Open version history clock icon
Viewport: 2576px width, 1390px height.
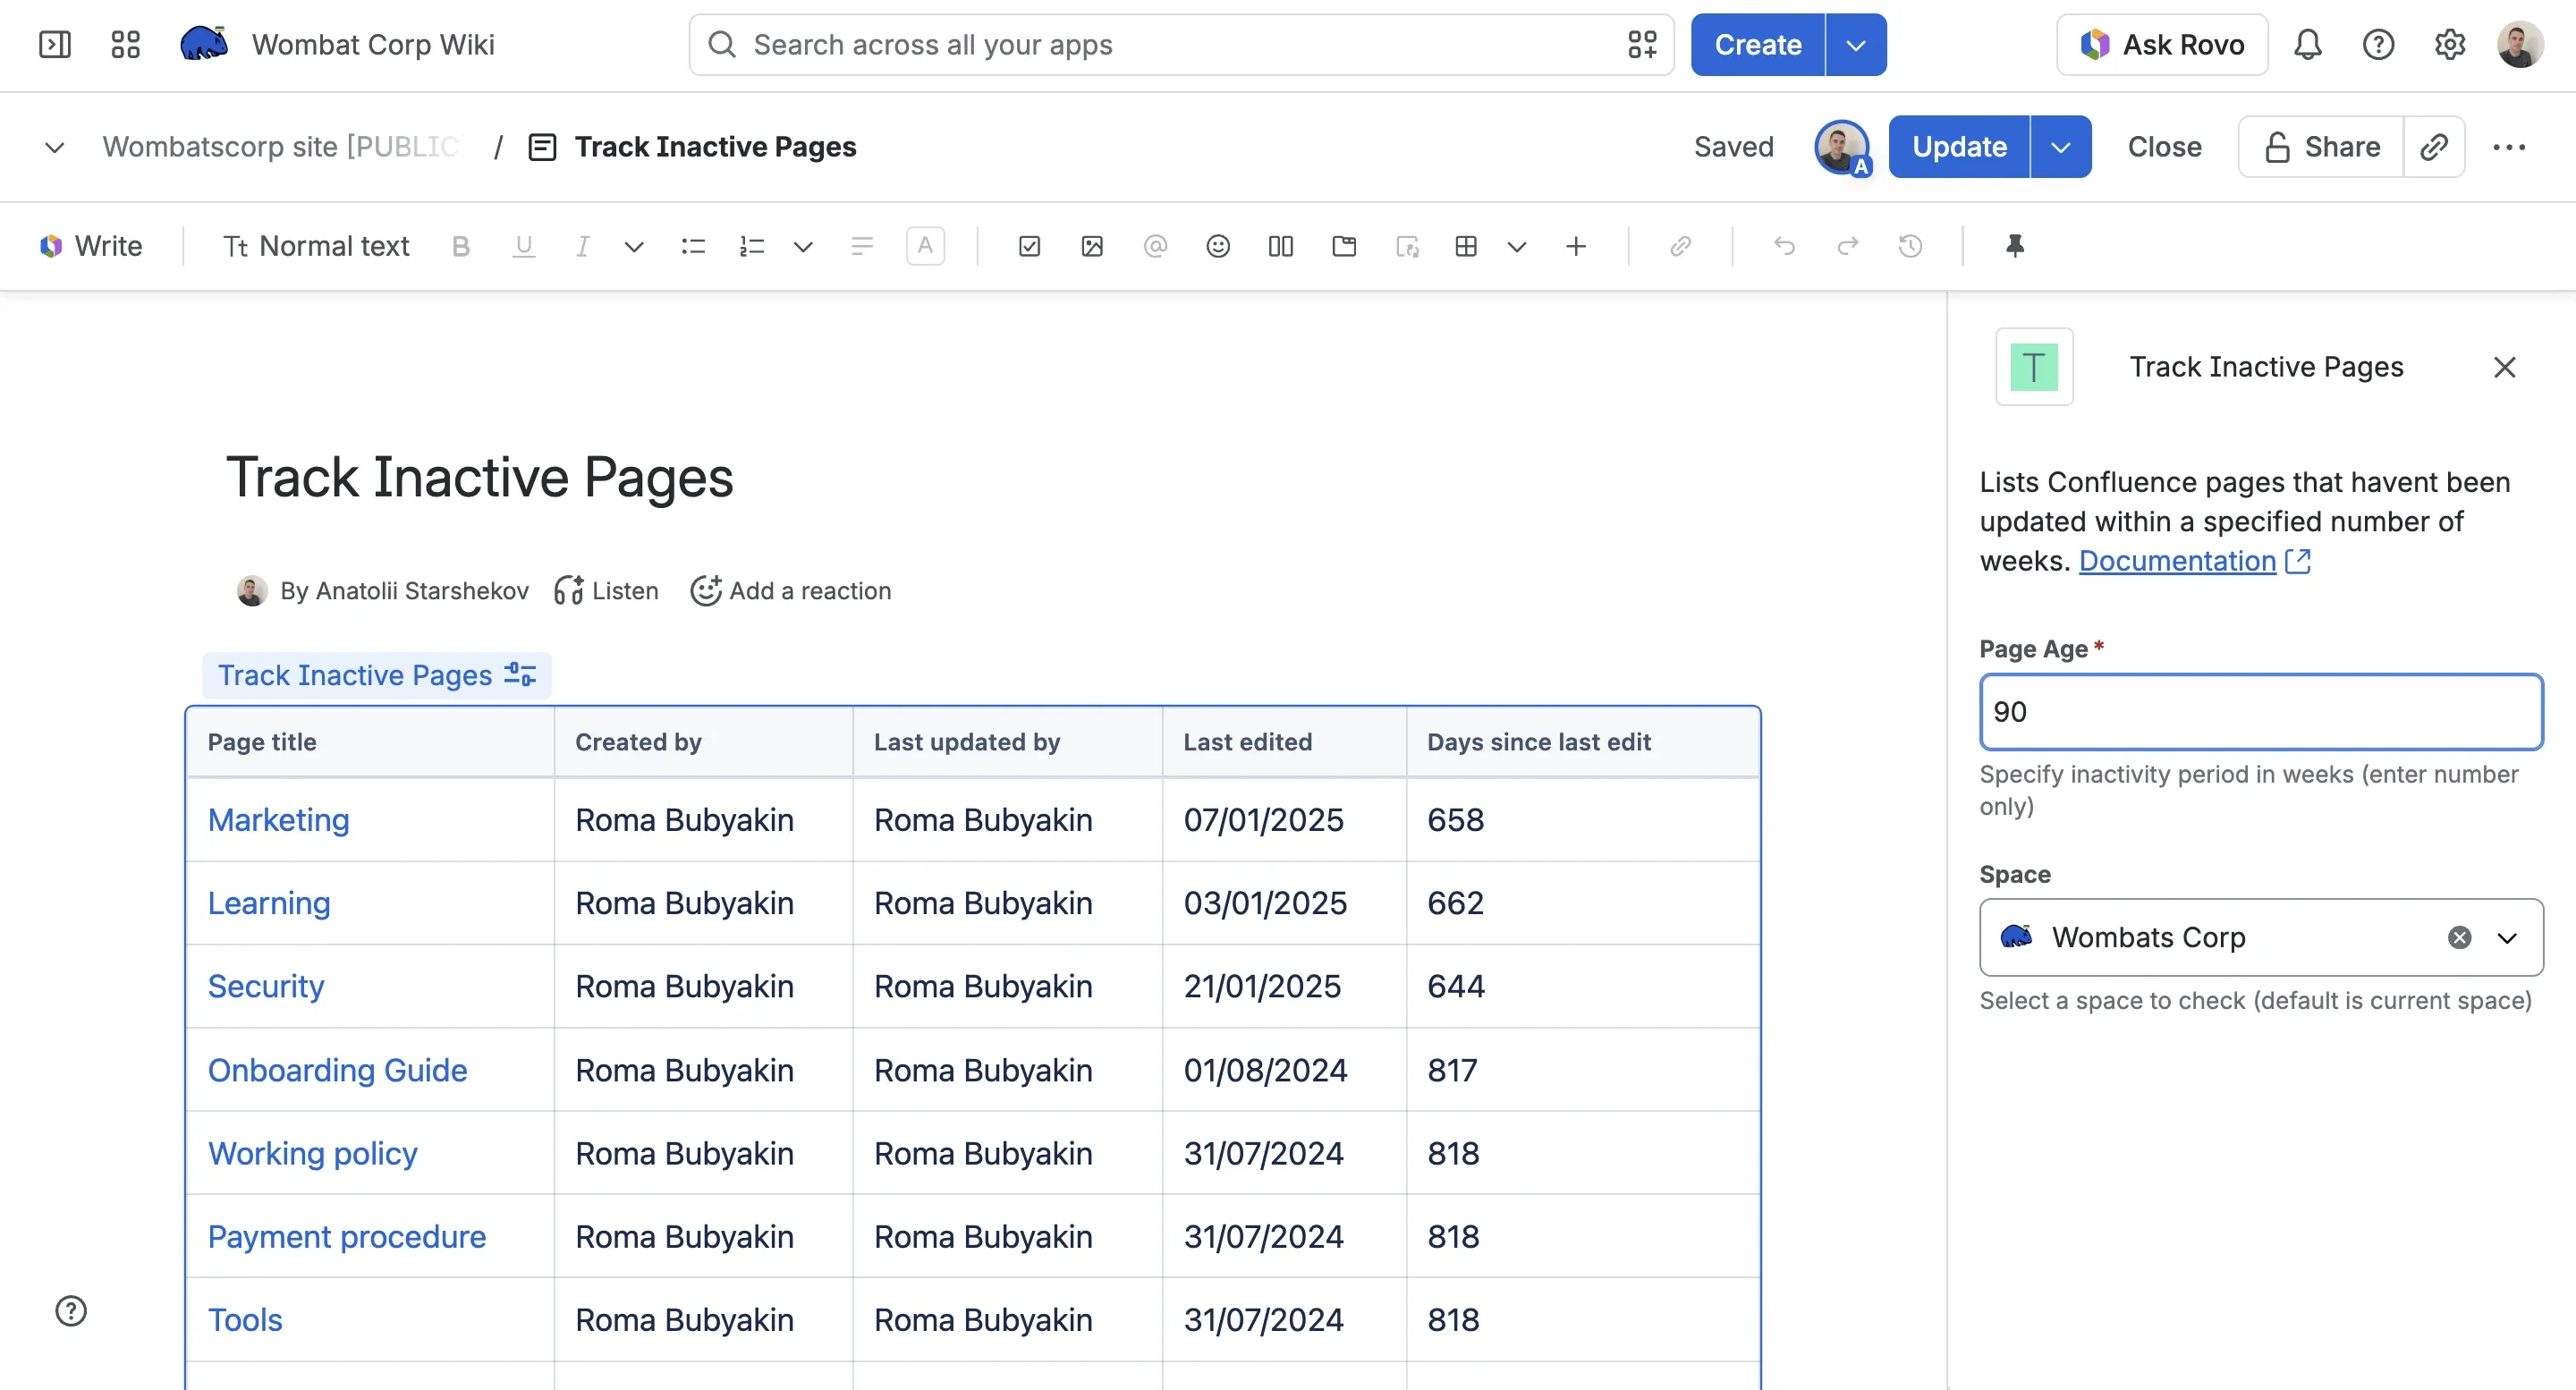point(1910,246)
